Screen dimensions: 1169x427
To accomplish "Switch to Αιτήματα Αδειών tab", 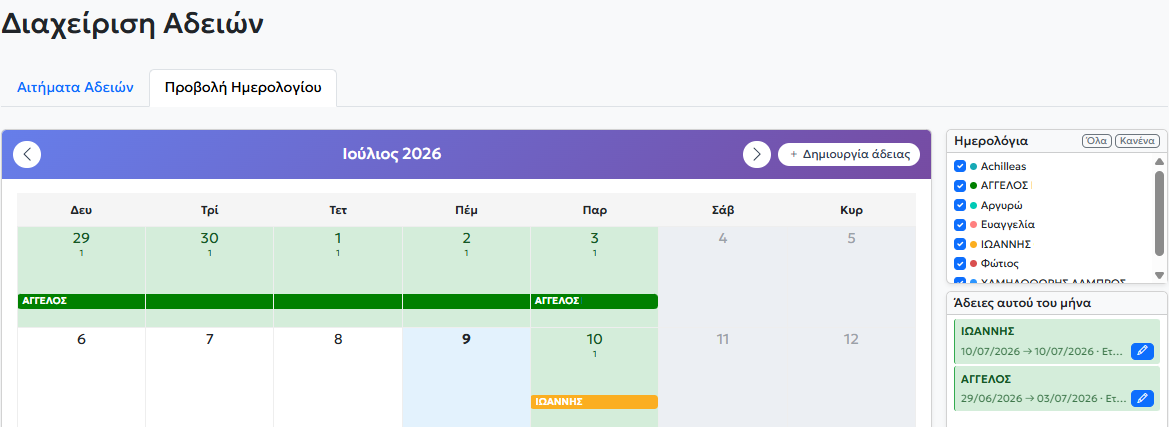I will (75, 87).
